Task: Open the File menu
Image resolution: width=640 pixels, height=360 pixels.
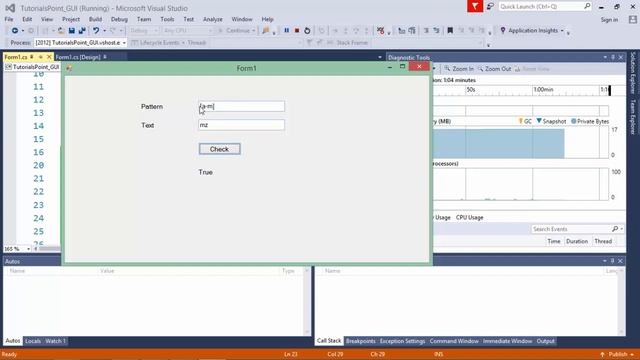Action: [9, 19]
